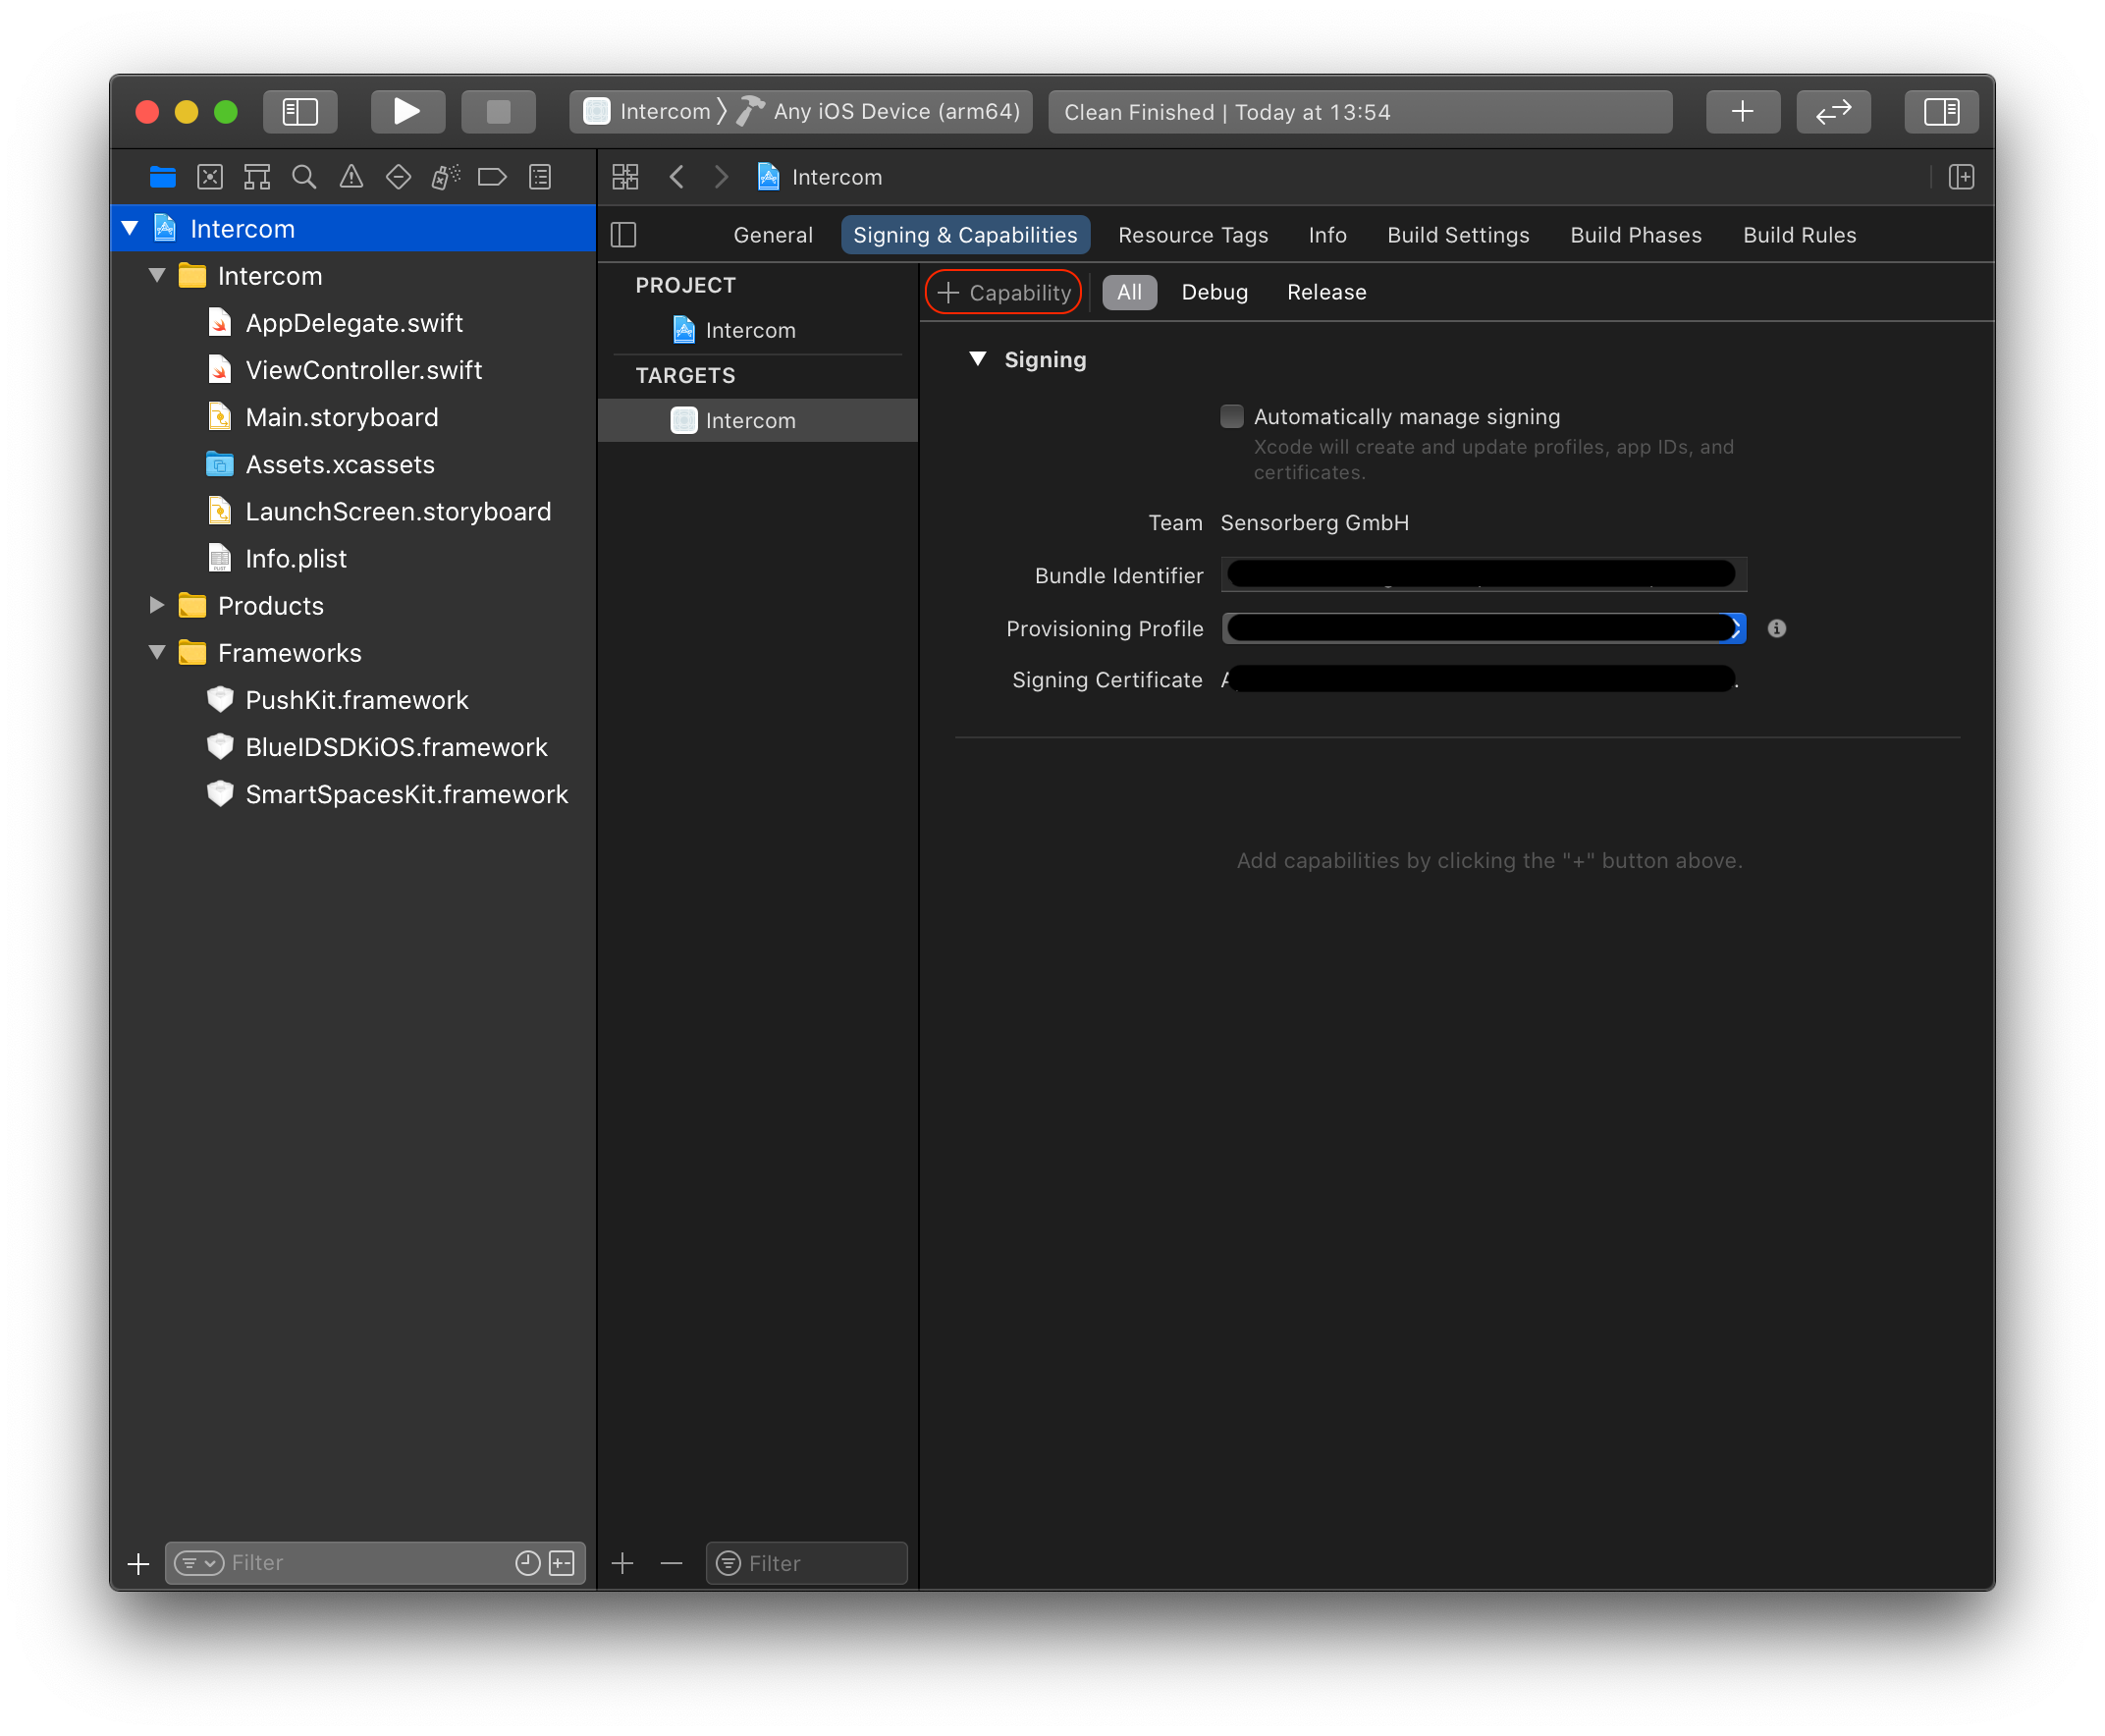The height and width of the screenshot is (1736, 2105).
Task: Open the Build Settings tab
Action: click(1458, 235)
